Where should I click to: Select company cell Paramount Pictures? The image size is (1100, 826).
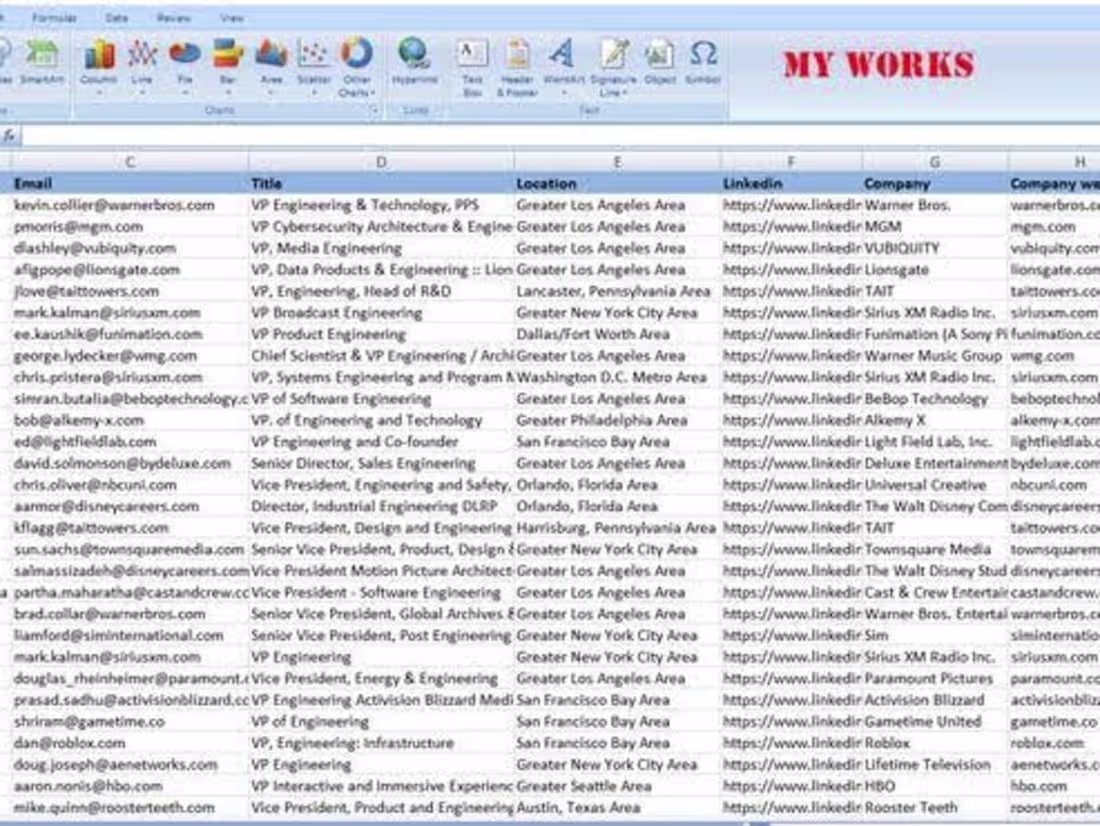[935, 679]
